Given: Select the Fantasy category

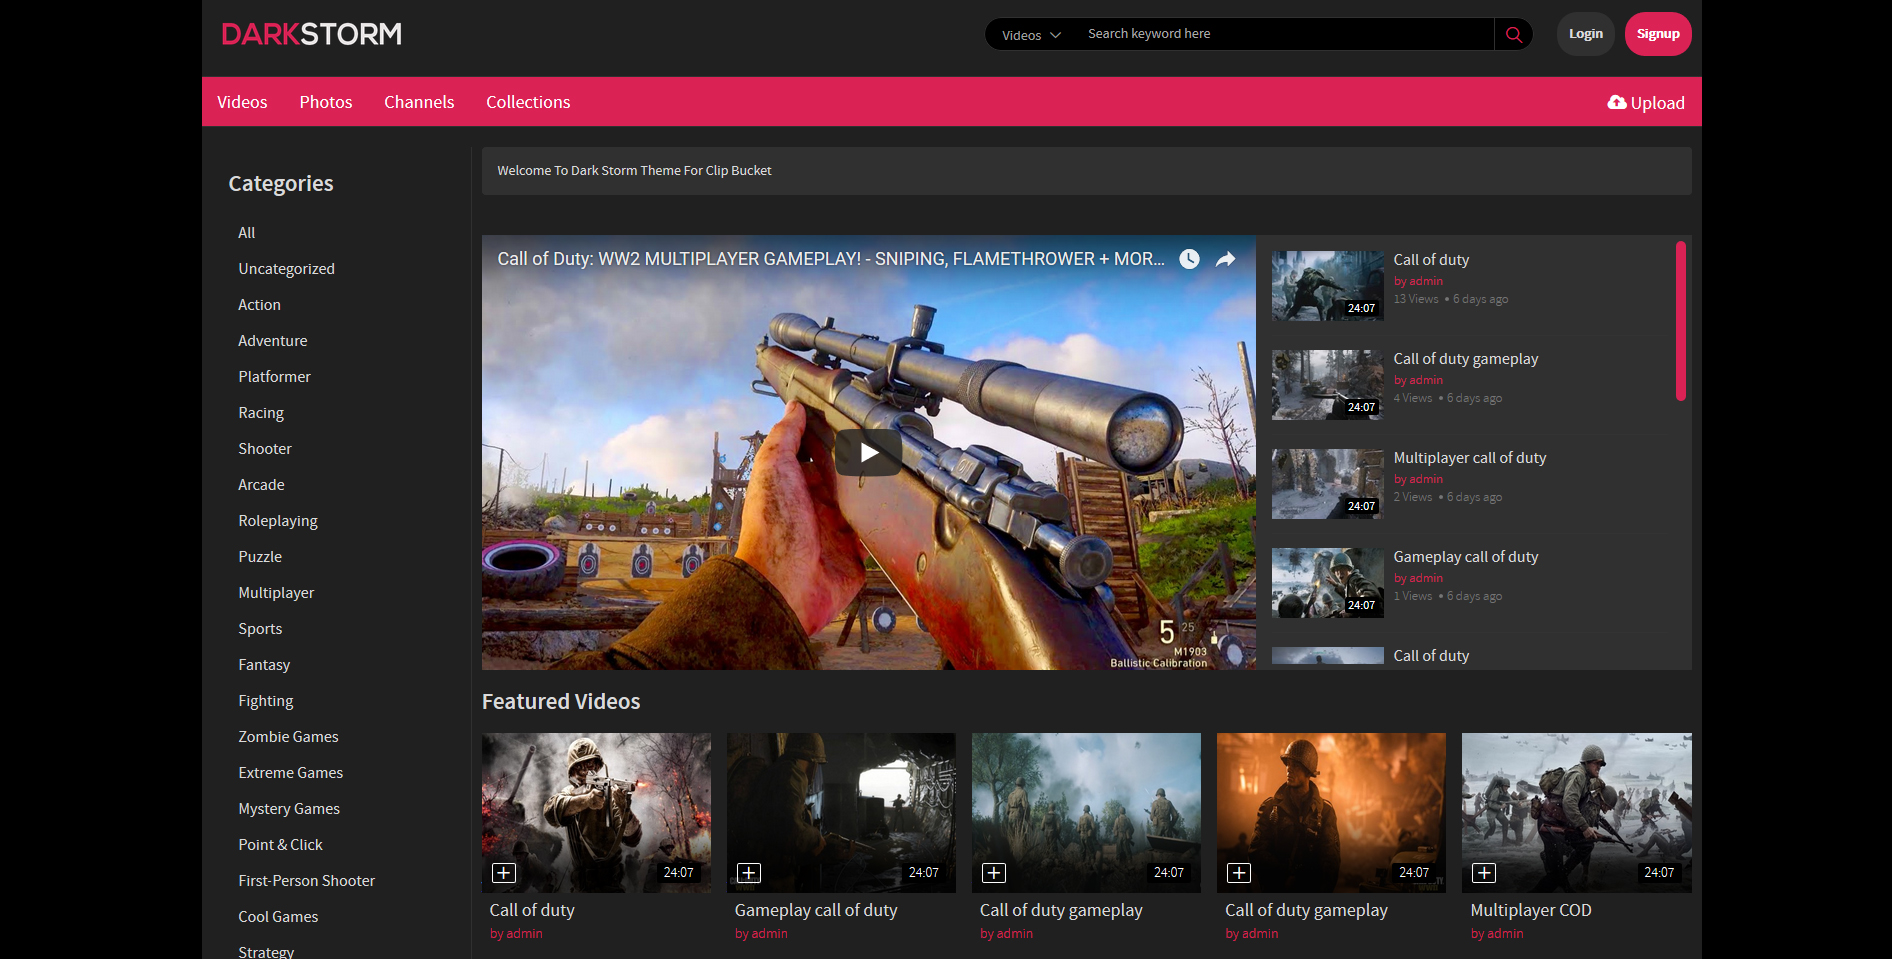Looking at the screenshot, I should point(264,665).
